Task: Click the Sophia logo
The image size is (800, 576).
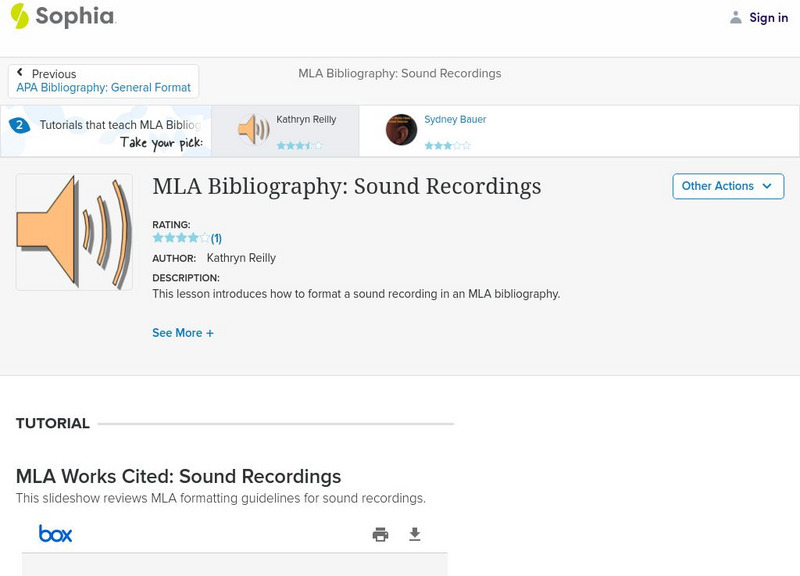Action: pos(62,17)
